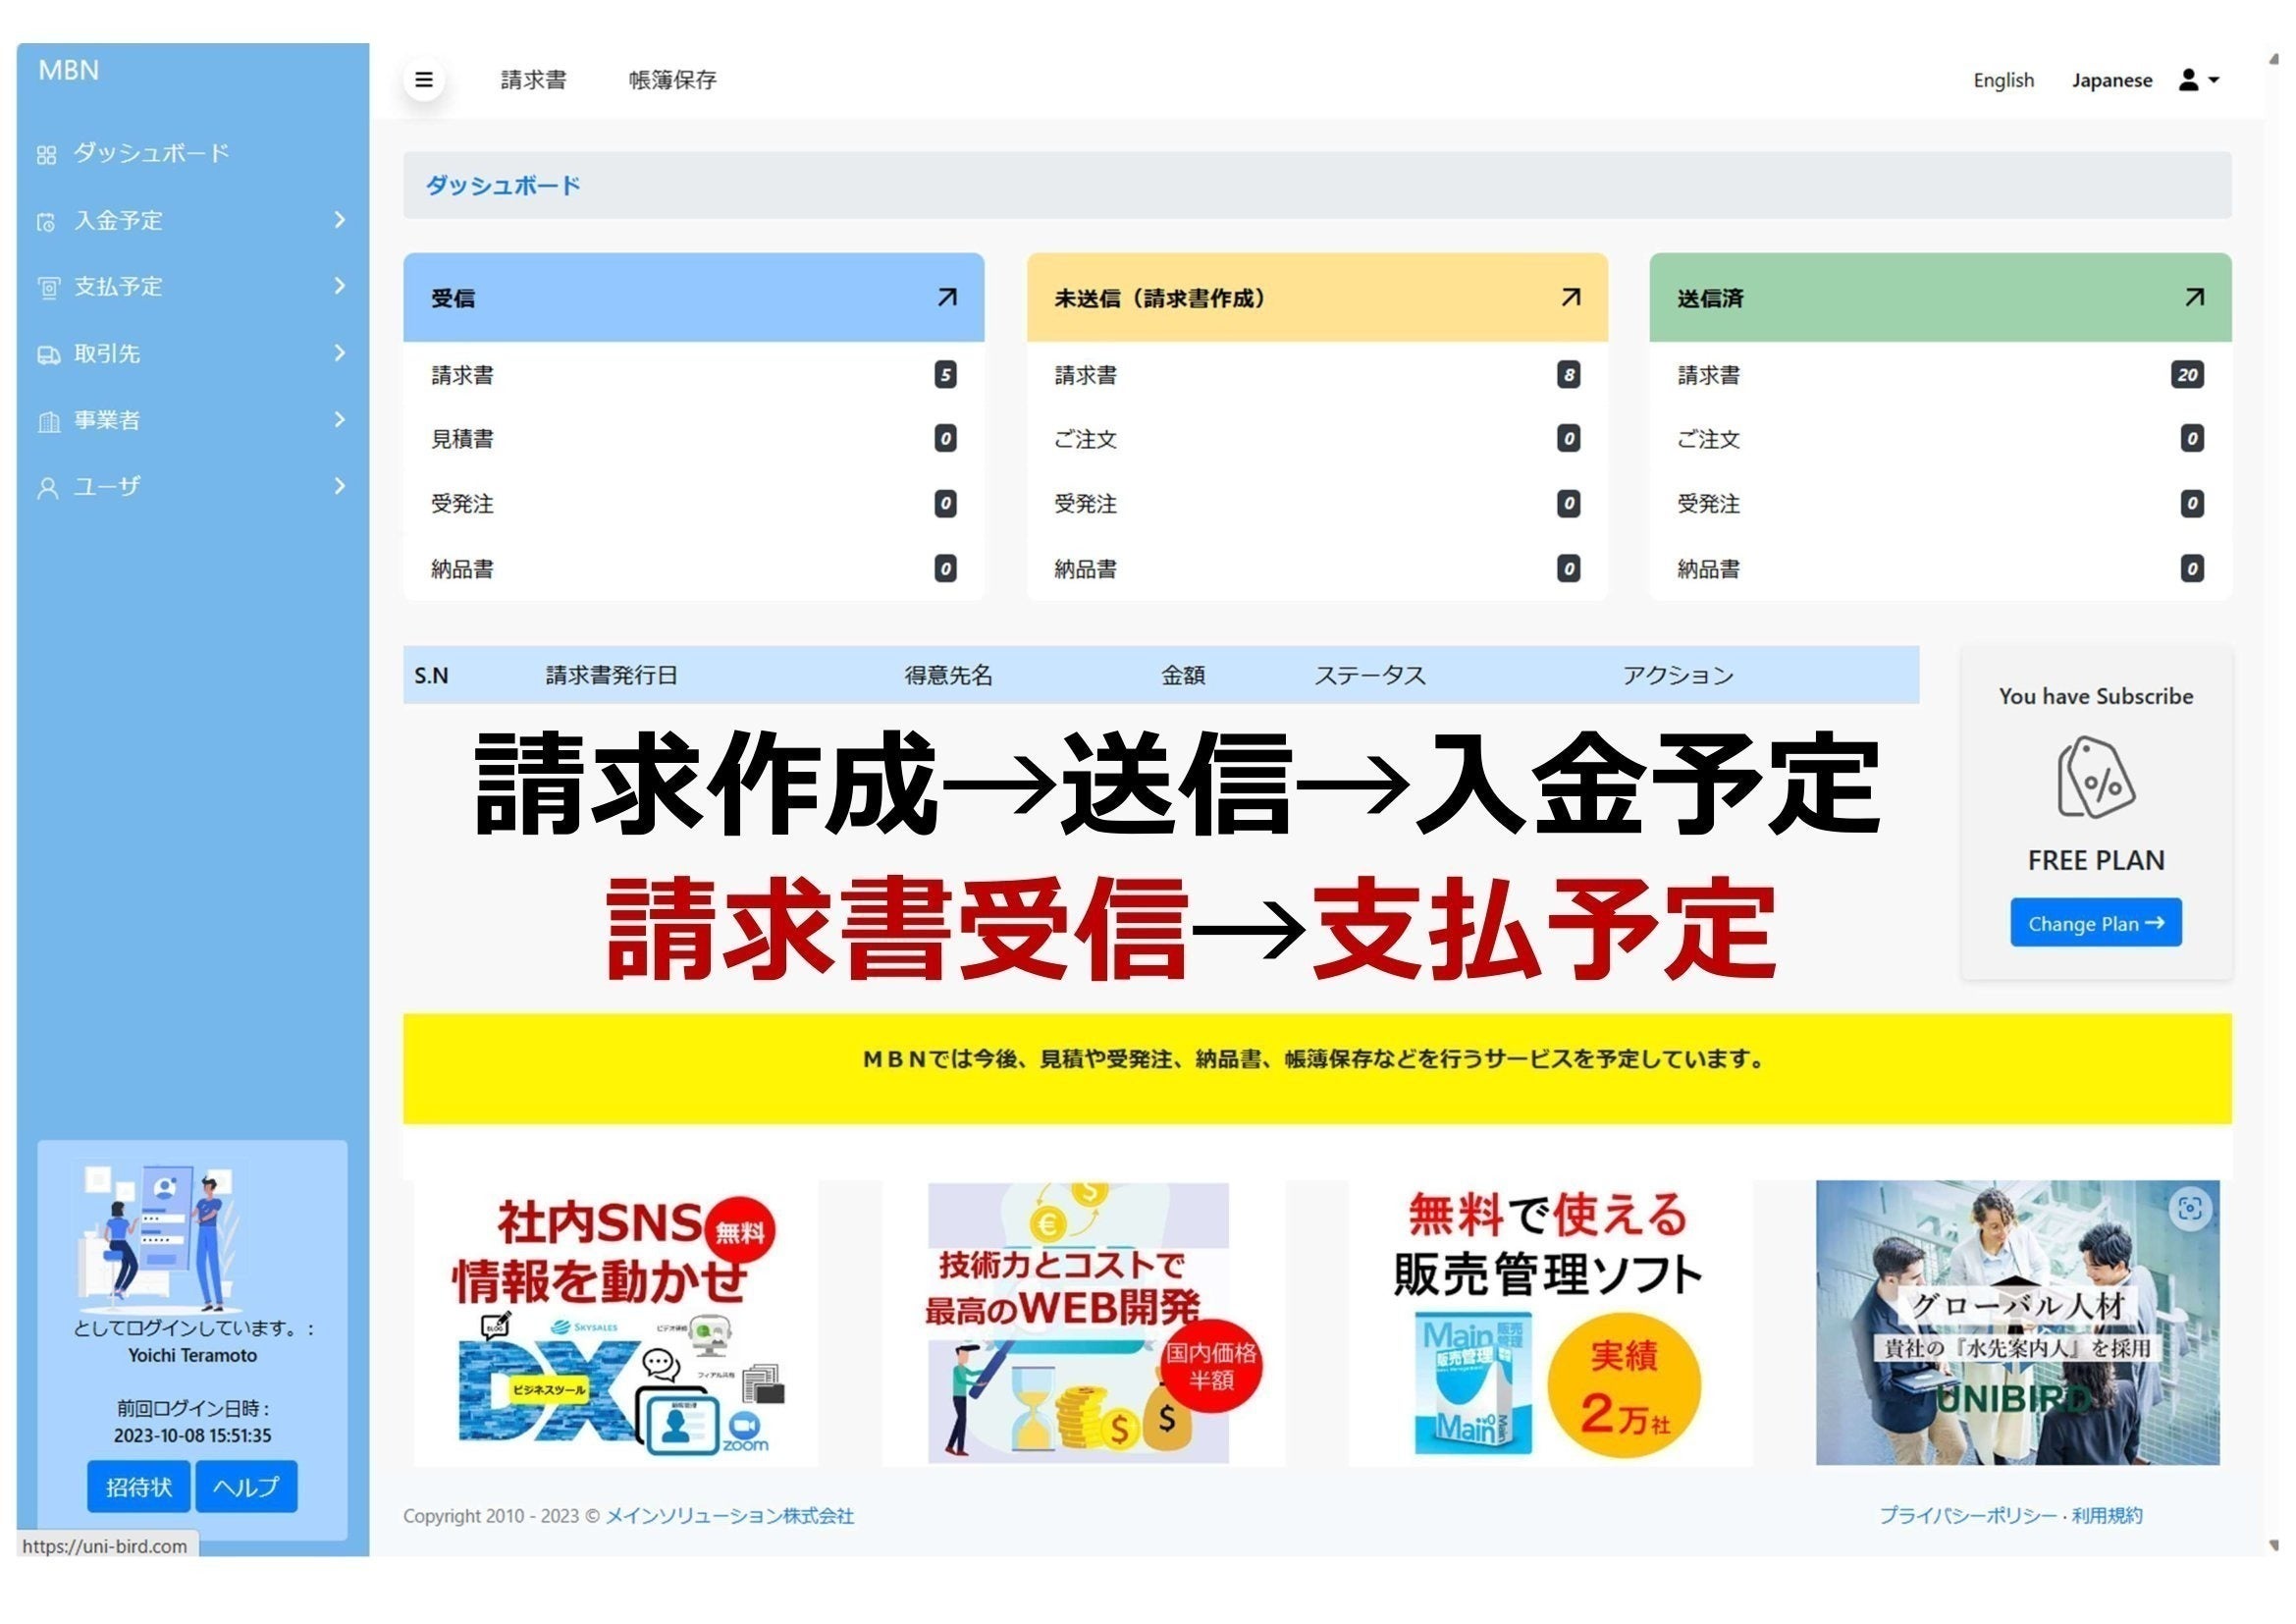Open the 受信 card arrow icon
This screenshot has width=2296, height=1624.
tap(946, 297)
